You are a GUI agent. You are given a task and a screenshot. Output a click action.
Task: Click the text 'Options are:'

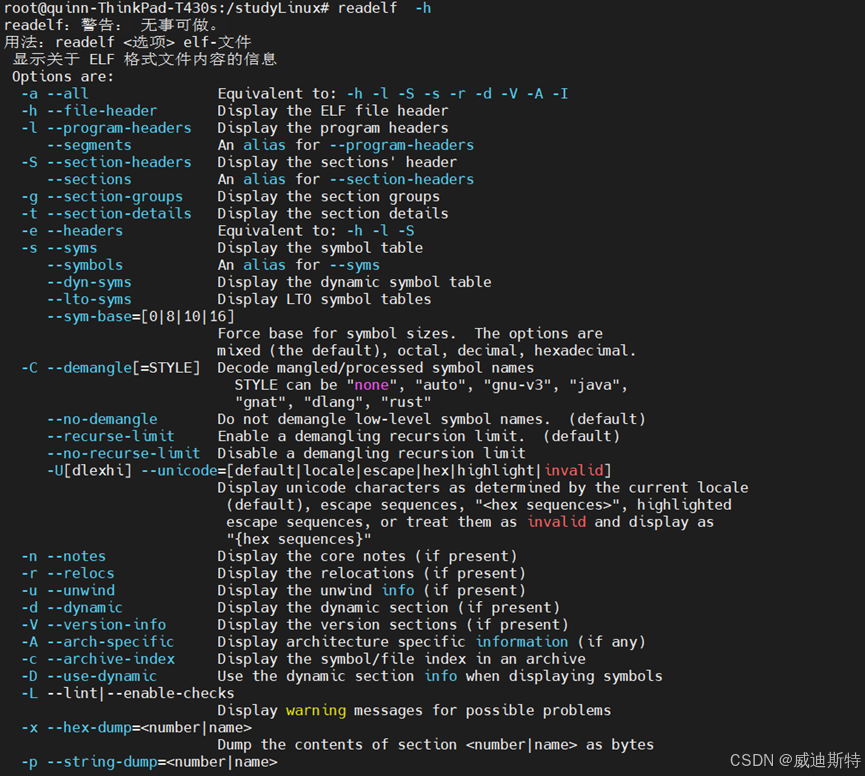(63, 77)
